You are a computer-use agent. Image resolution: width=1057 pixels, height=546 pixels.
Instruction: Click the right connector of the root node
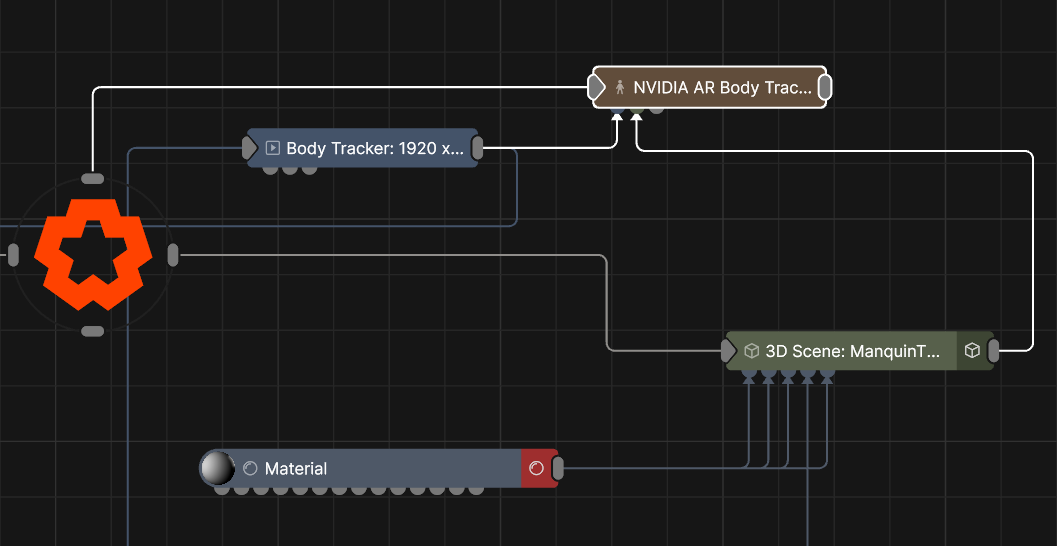pos(172,255)
